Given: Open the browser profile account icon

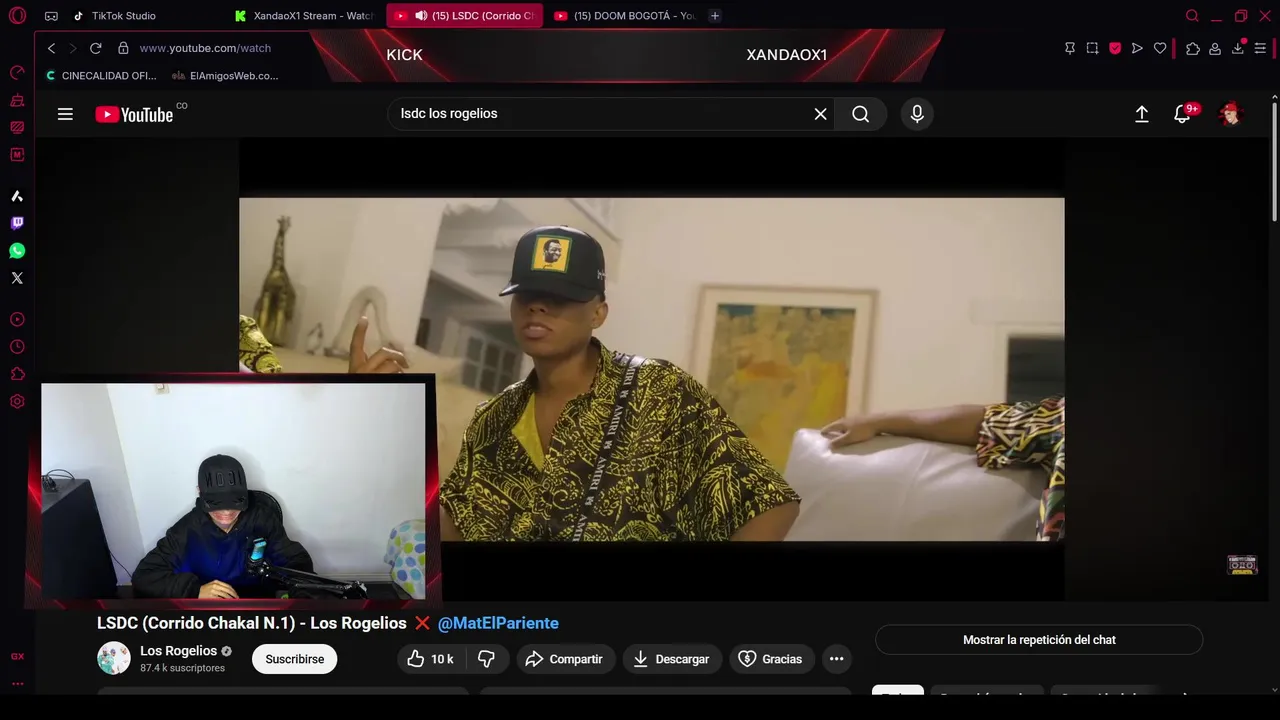Looking at the screenshot, I should tap(1215, 48).
